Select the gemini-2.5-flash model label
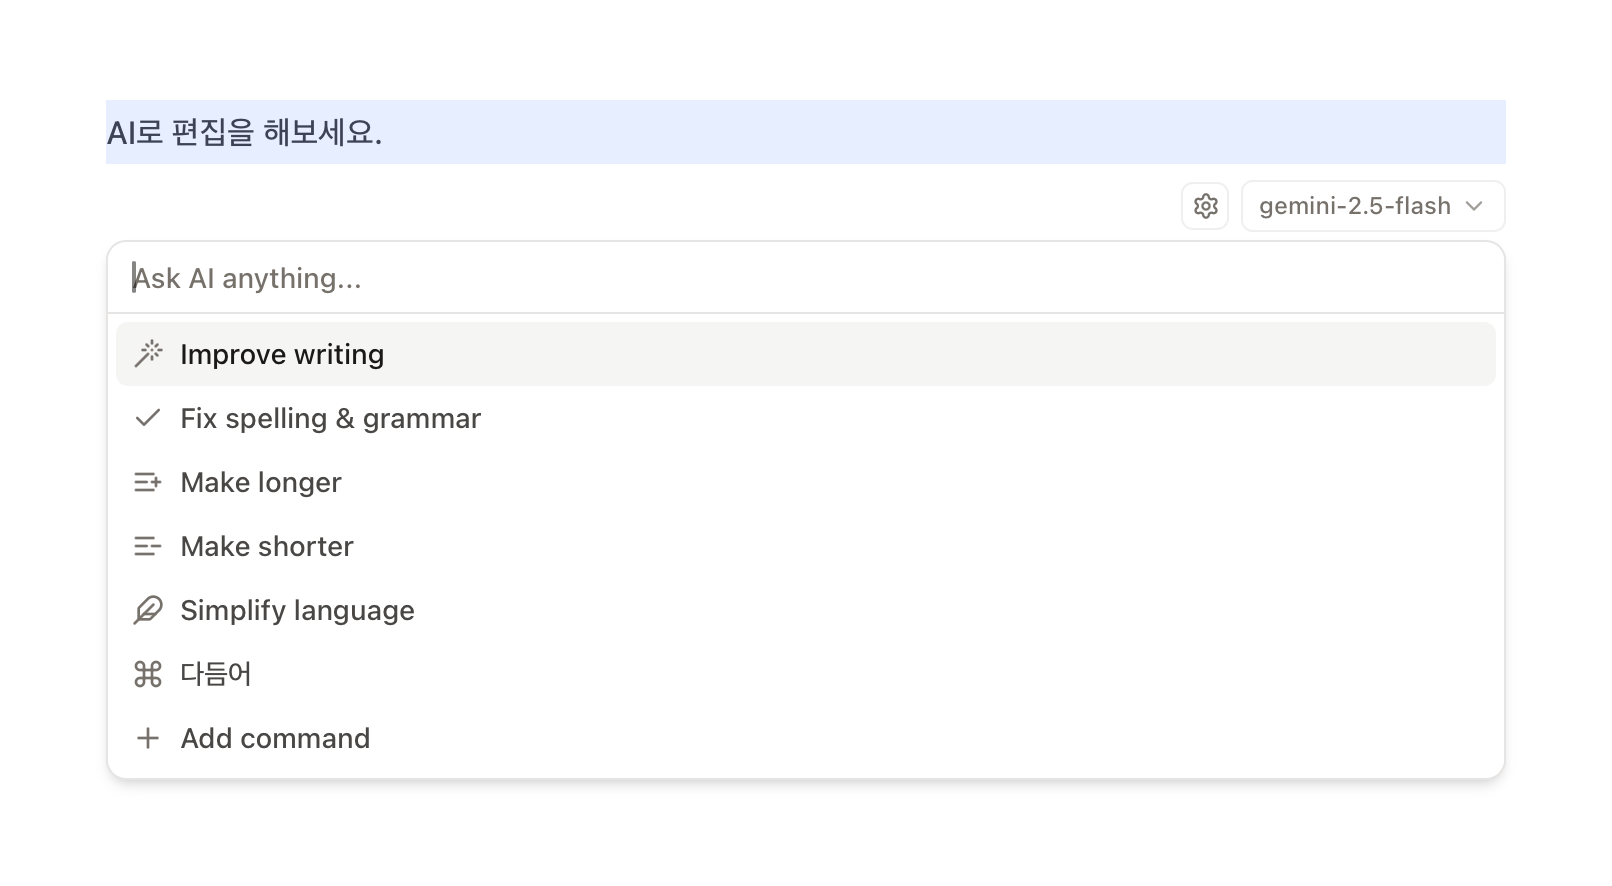1612x886 pixels. click(1354, 206)
